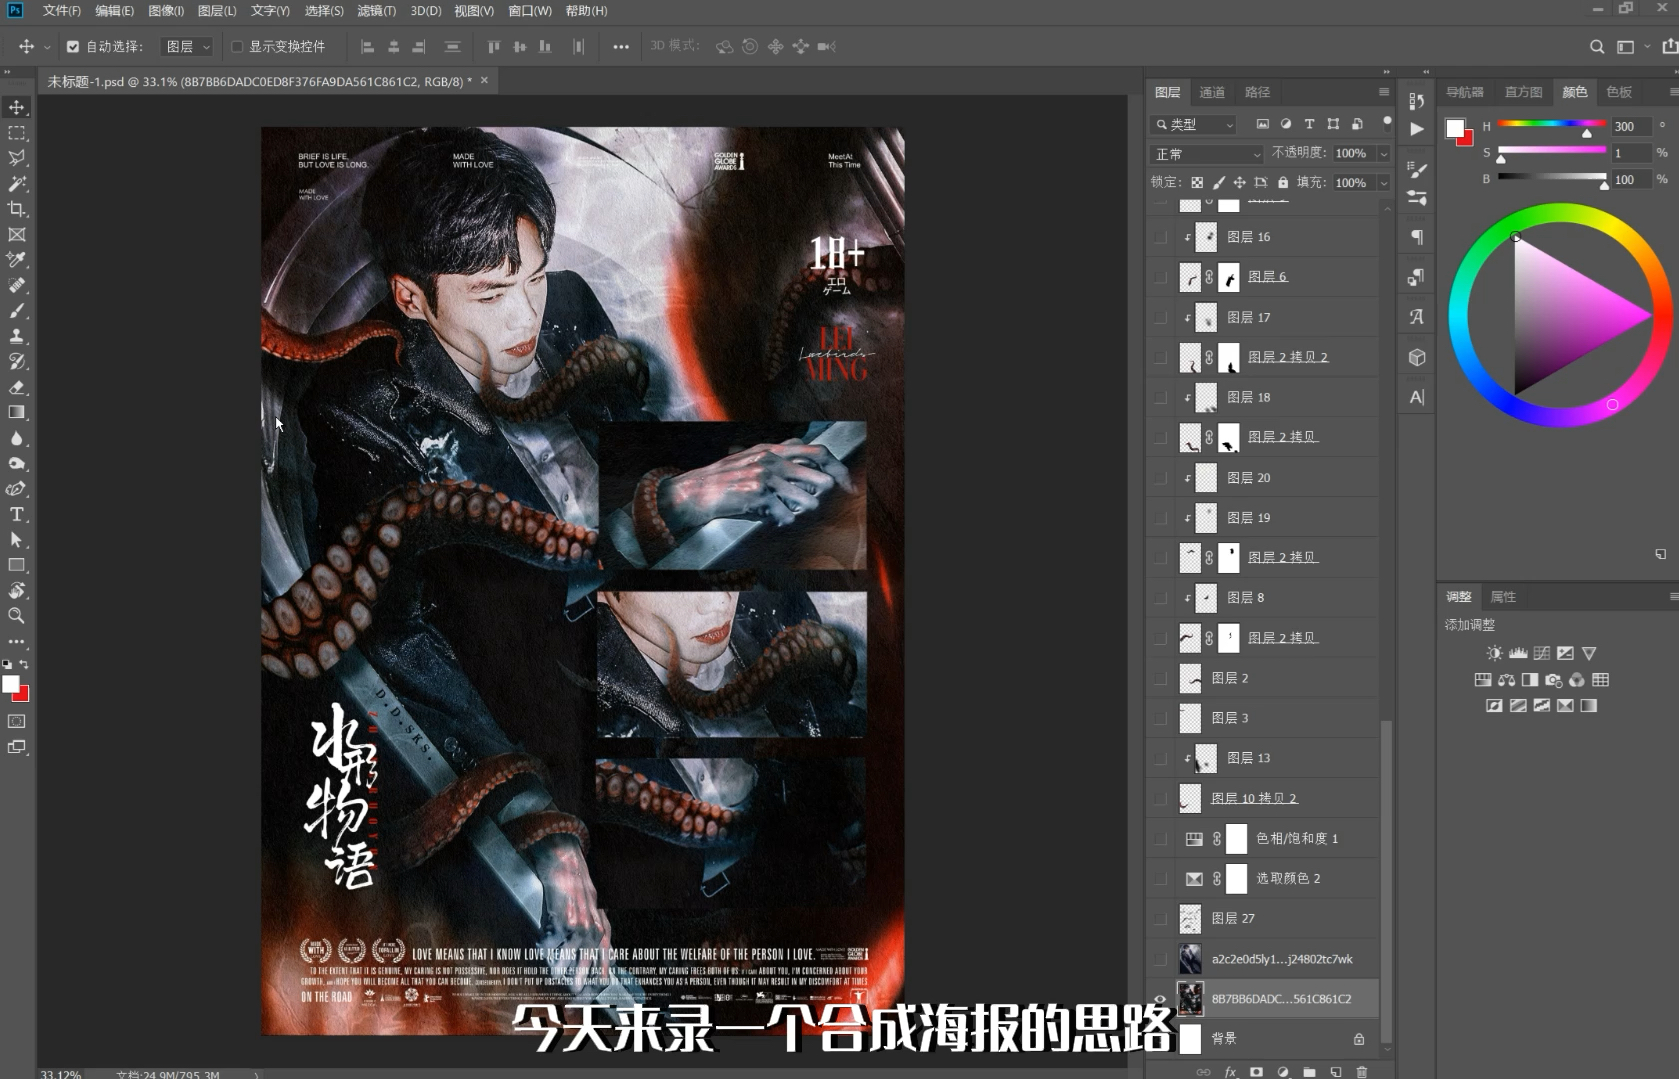Click the hue H value field 300
This screenshot has height=1079, width=1679.
1630,126
